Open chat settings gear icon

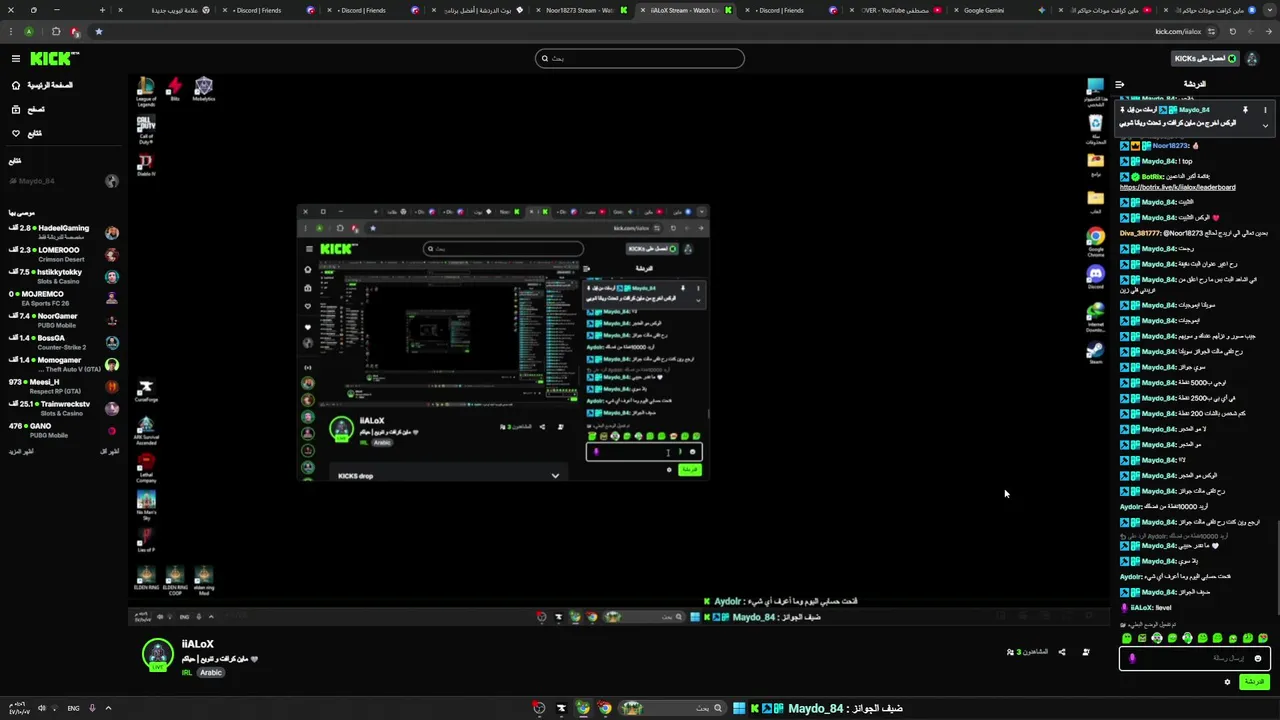[x=1227, y=682]
